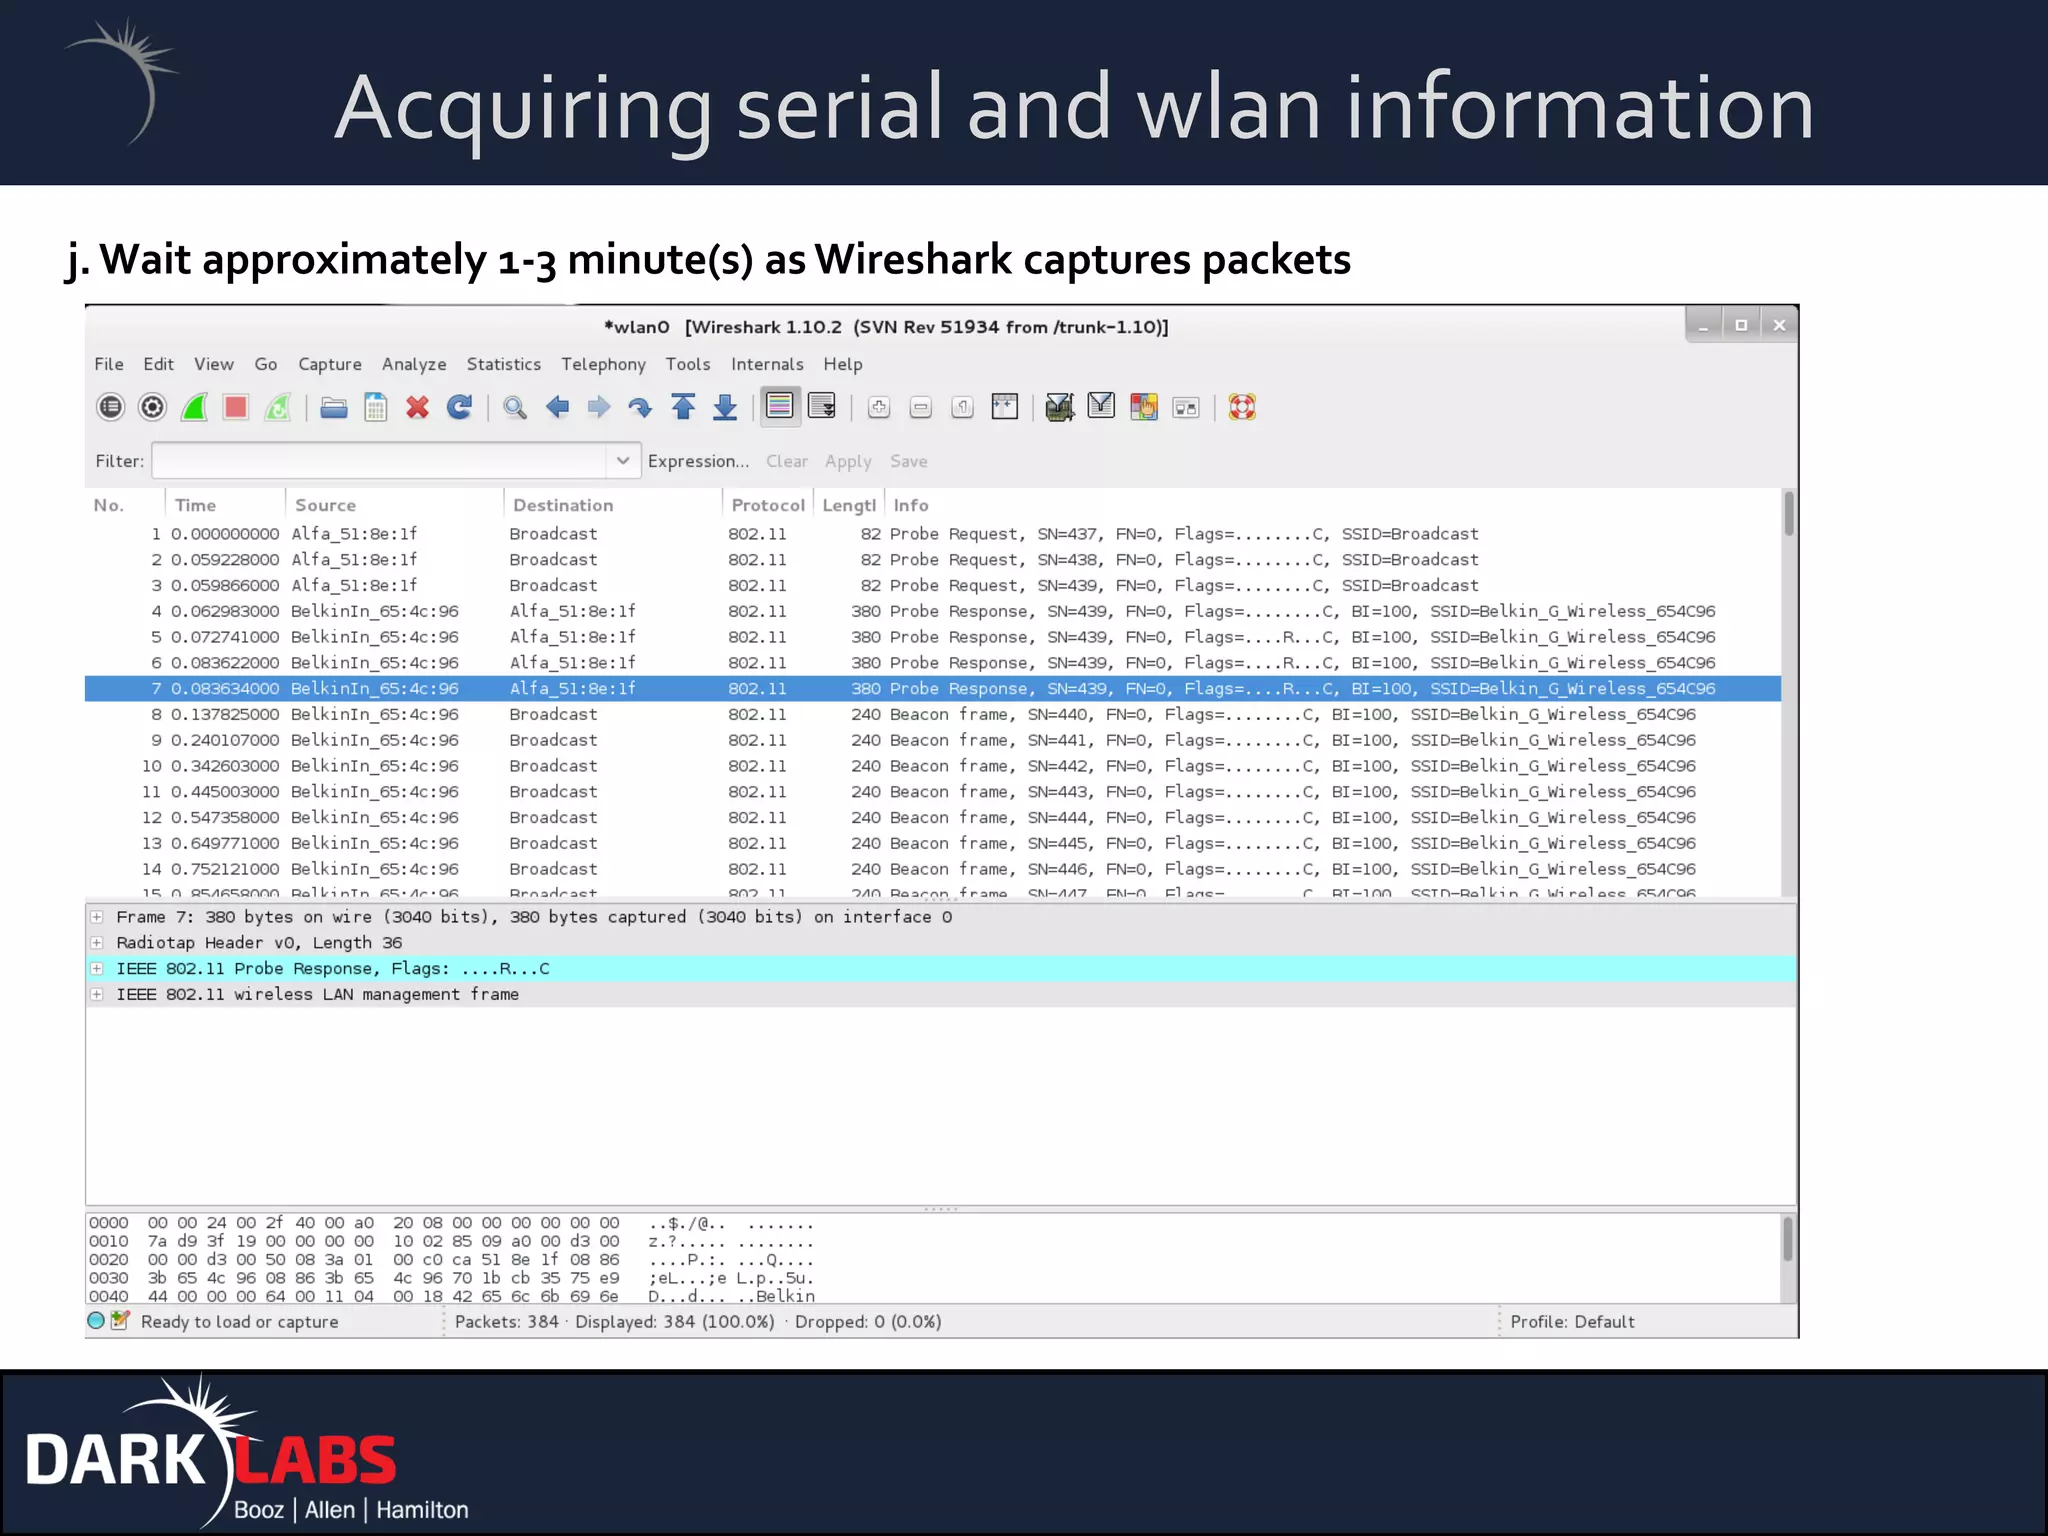The image size is (2048, 1536).
Task: Sort by Protocol column header
Action: (767, 505)
